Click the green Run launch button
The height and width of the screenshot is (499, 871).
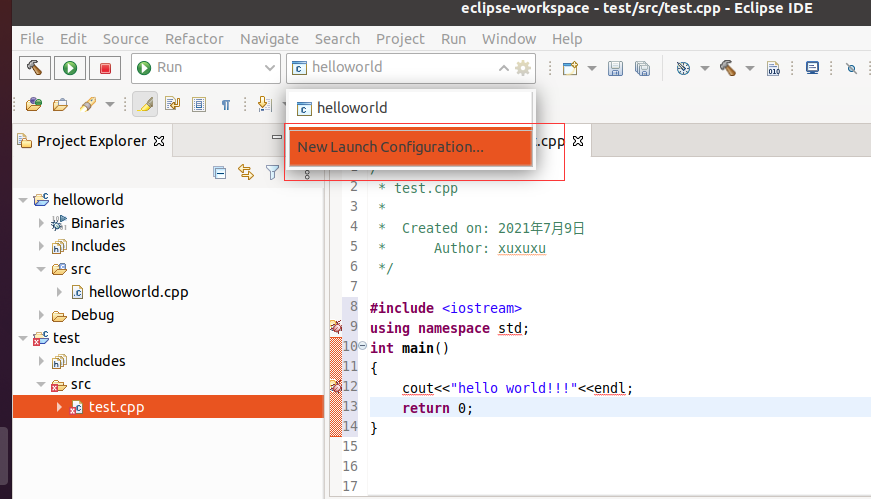(x=70, y=68)
